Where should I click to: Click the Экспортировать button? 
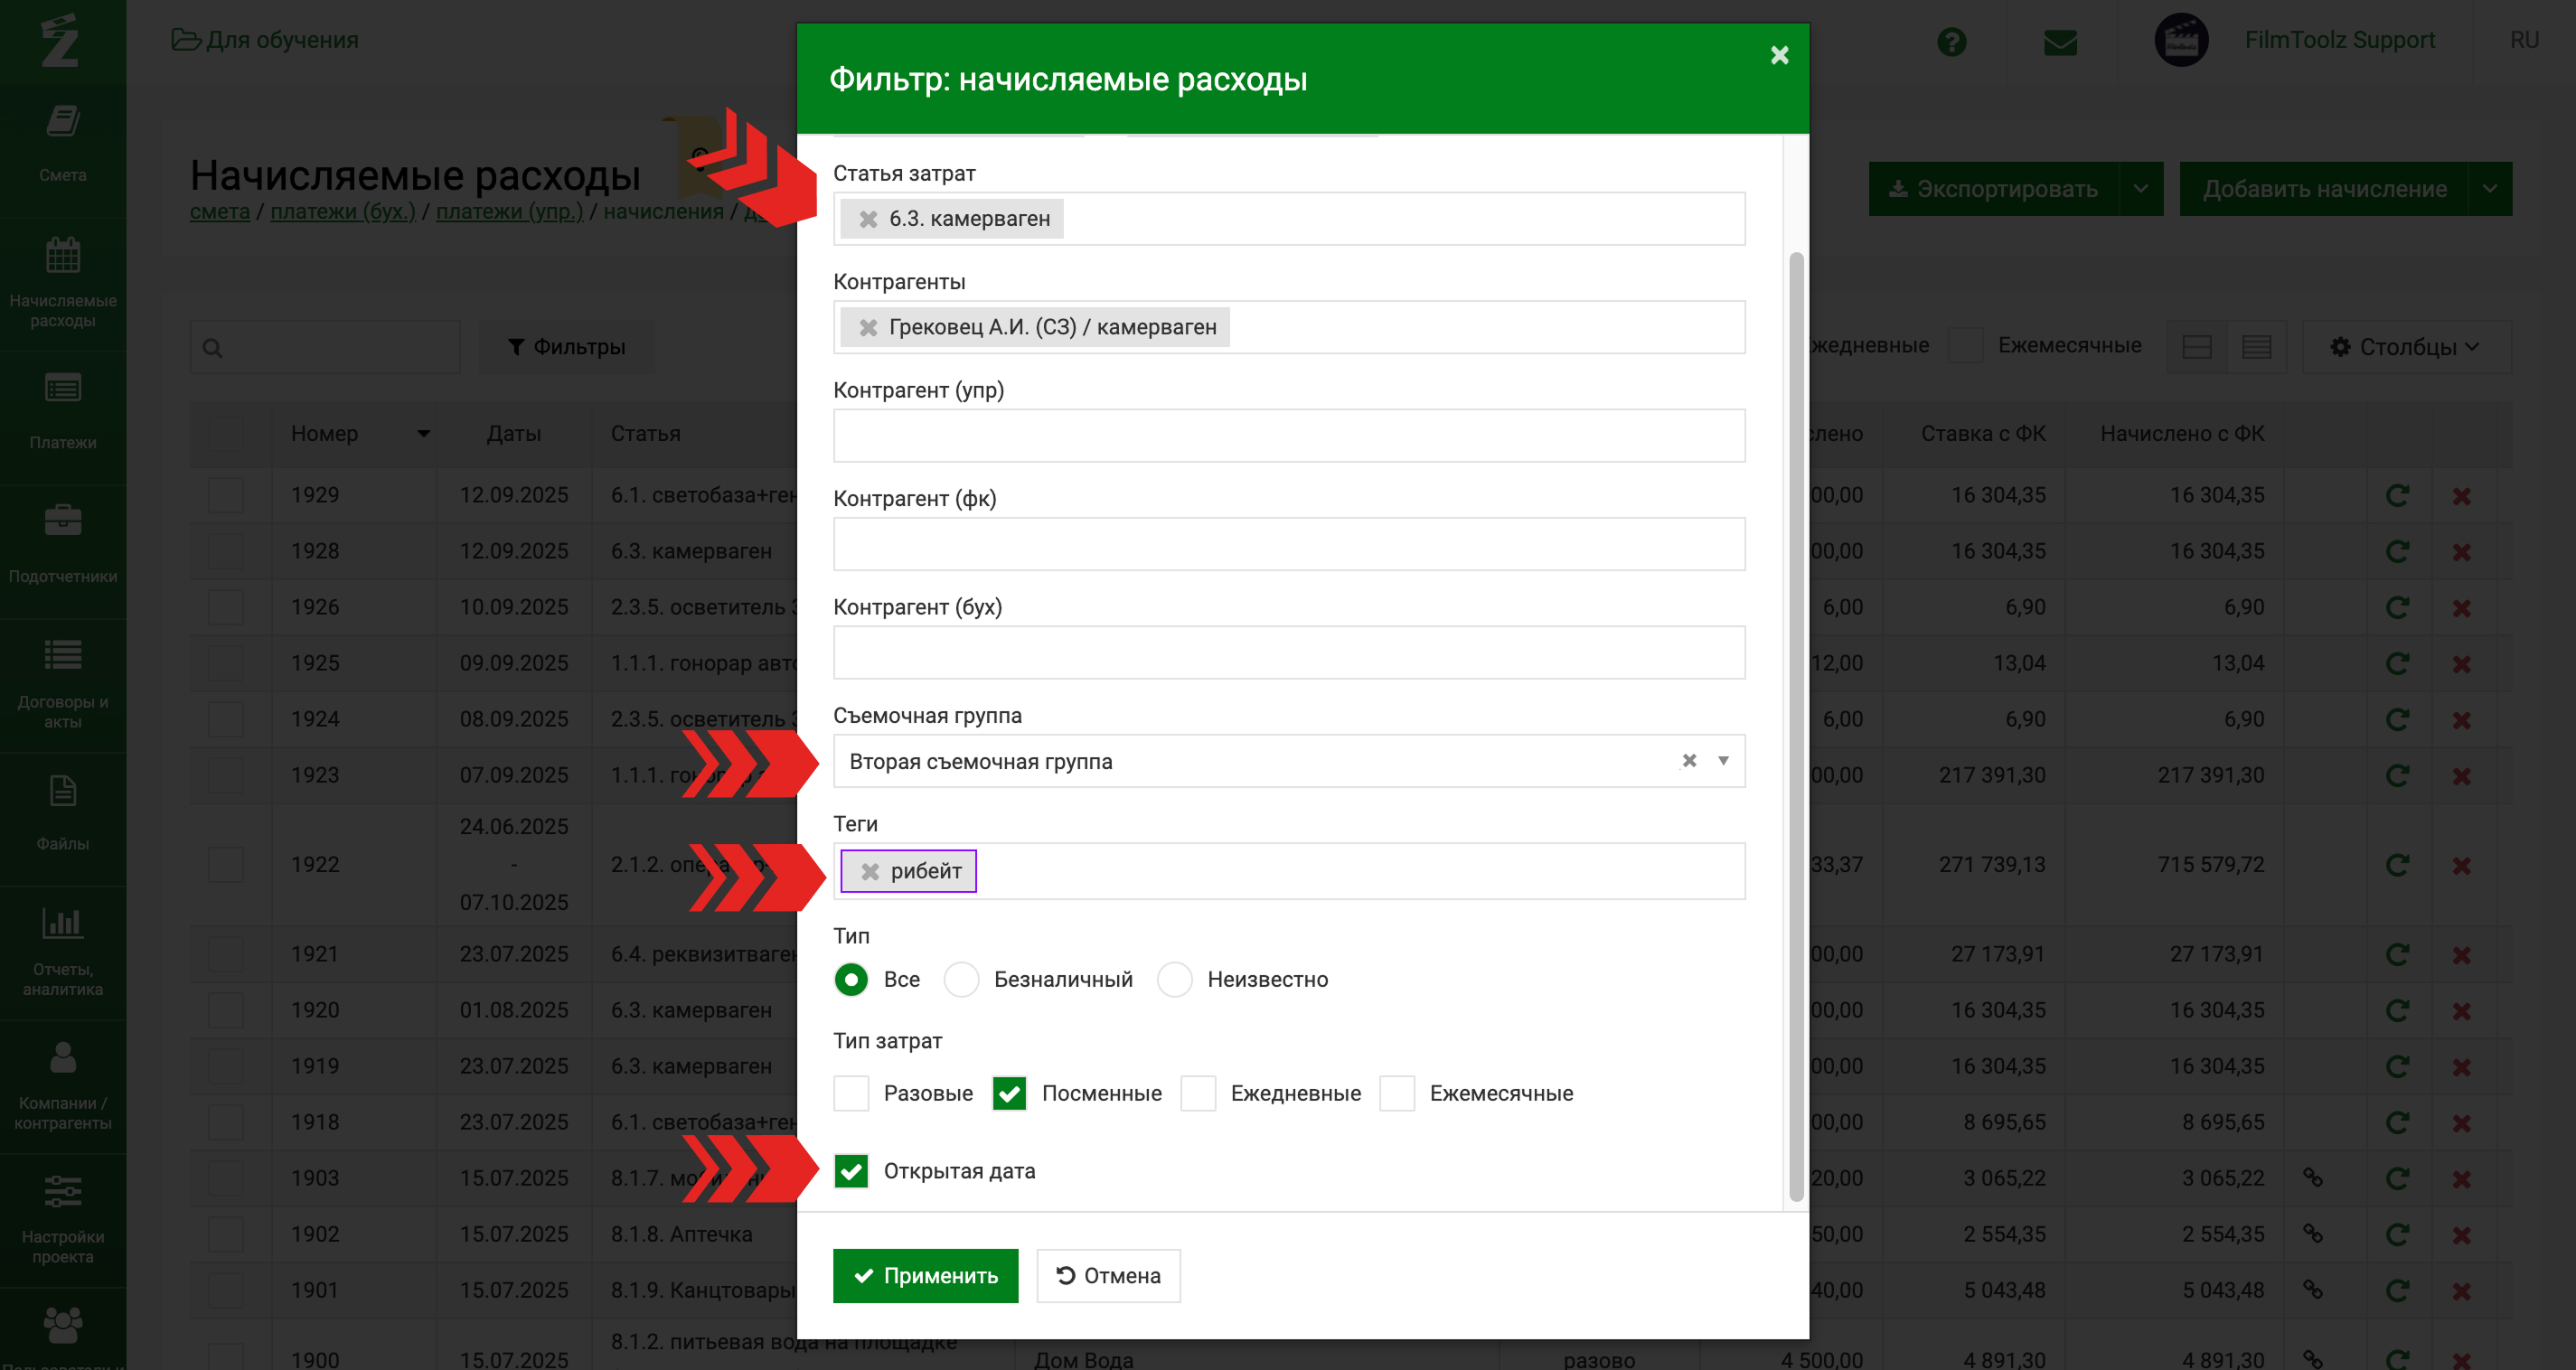[1994, 189]
